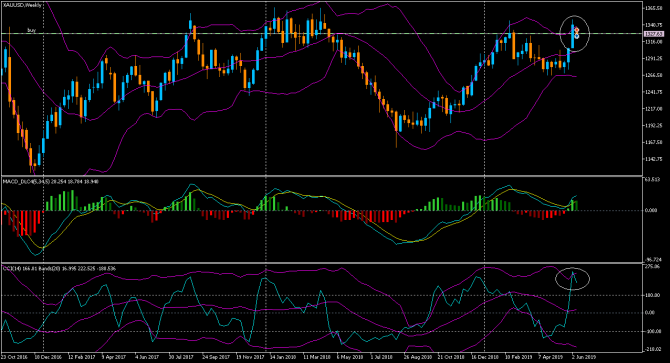Click the 10 Feb 2019 date label
This screenshot has width=670, height=363.
point(518,357)
